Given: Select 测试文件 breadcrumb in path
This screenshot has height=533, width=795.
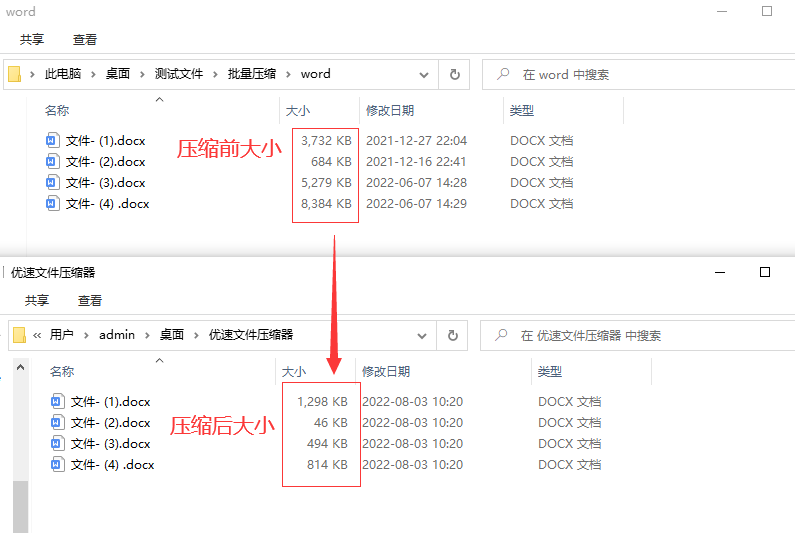Looking at the screenshot, I should click(179, 74).
